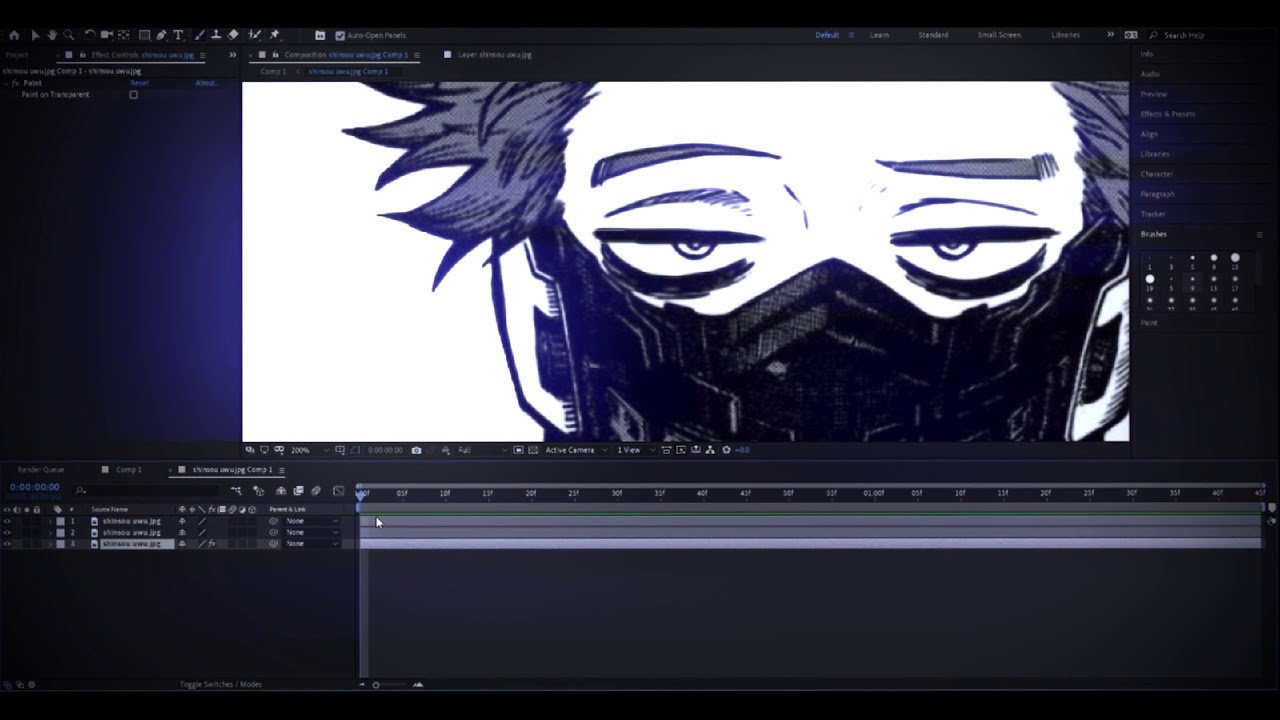Image resolution: width=1280 pixels, height=720 pixels.
Task: Toggle Shy layers switch in timeline
Action: coord(281,491)
